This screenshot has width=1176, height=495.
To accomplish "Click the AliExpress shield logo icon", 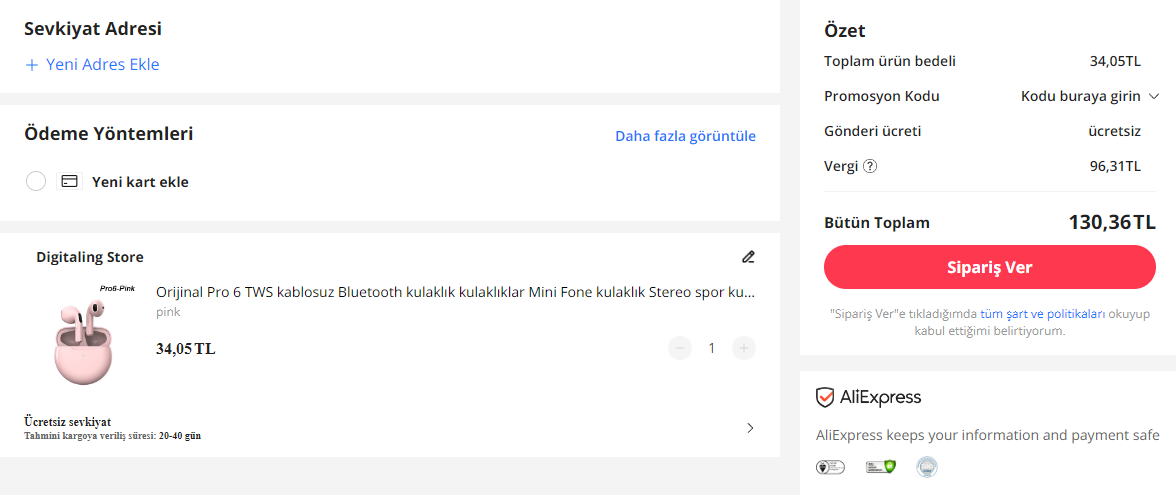I will tap(825, 398).
